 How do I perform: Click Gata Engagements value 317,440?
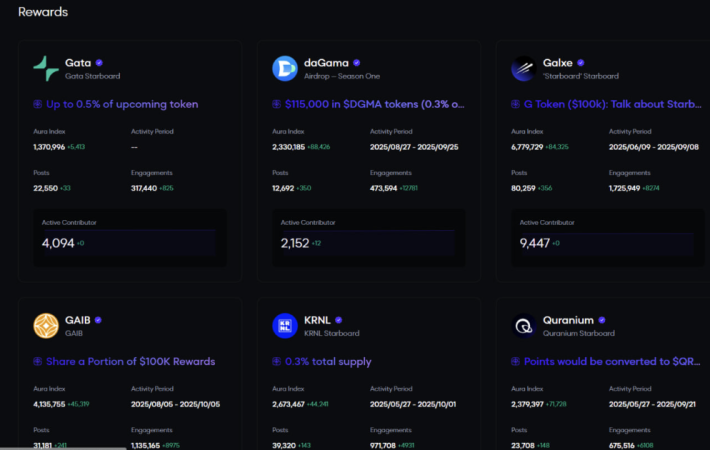tap(144, 188)
